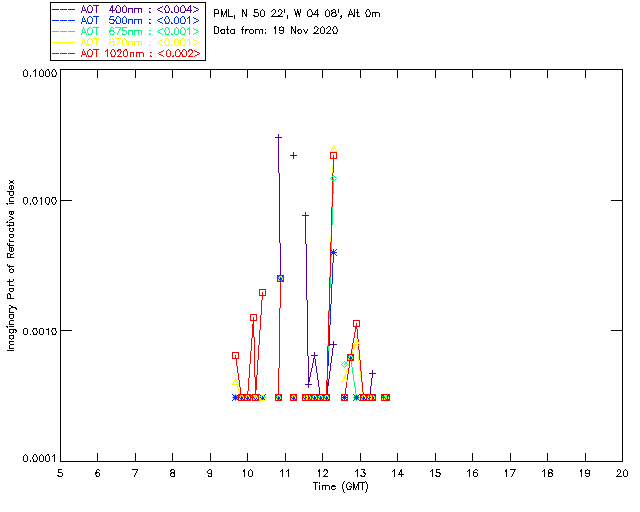640x512 pixels.
Task: Click the x-axis tick label 20
Action: pyautogui.click(x=622, y=473)
